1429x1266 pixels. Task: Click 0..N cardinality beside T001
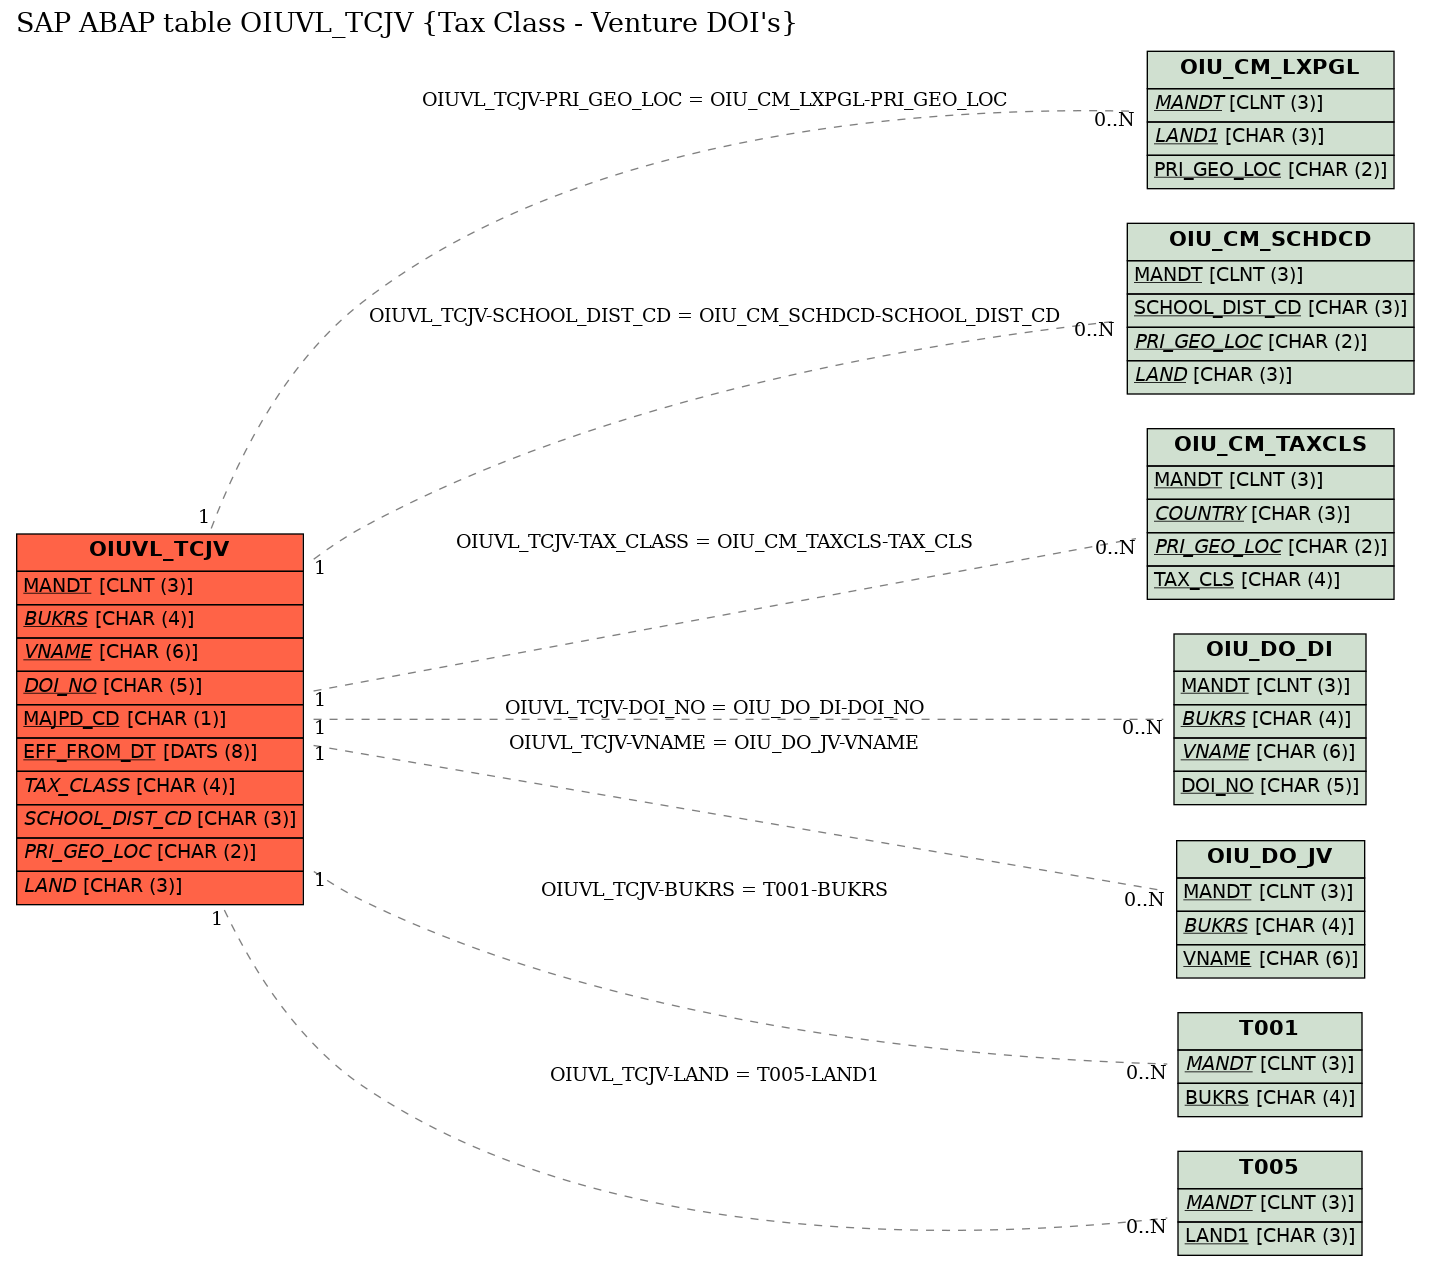[1146, 1073]
